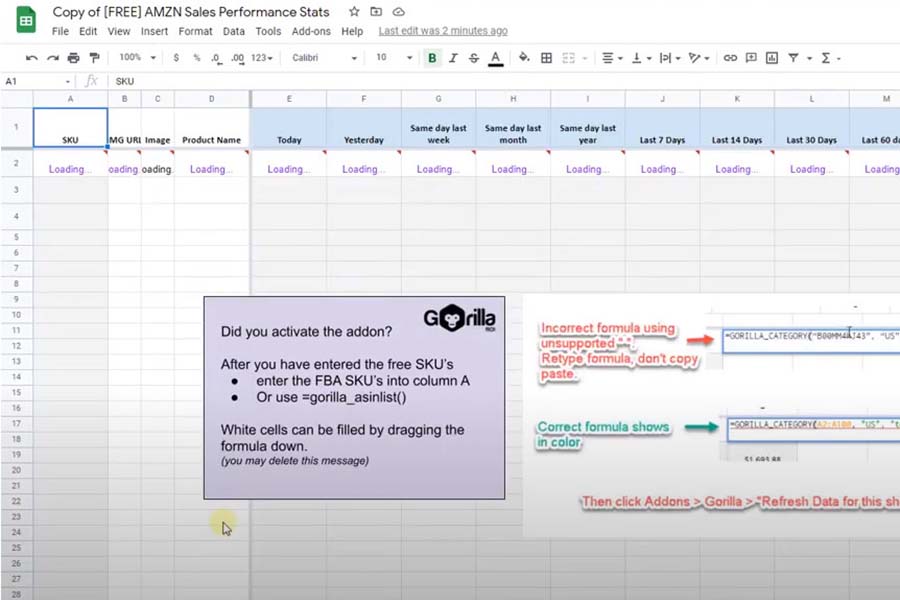
Task: Open the borders options
Action: point(546,58)
